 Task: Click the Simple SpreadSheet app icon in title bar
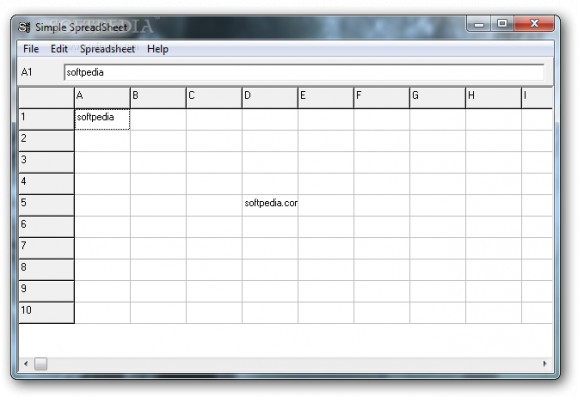click(24, 27)
